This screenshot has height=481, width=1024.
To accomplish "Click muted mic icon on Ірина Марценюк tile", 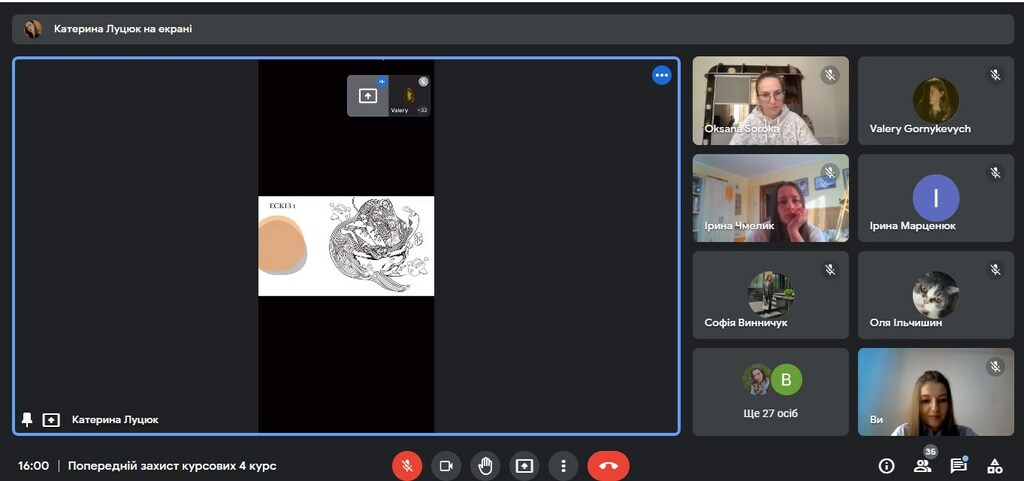I will click(995, 173).
